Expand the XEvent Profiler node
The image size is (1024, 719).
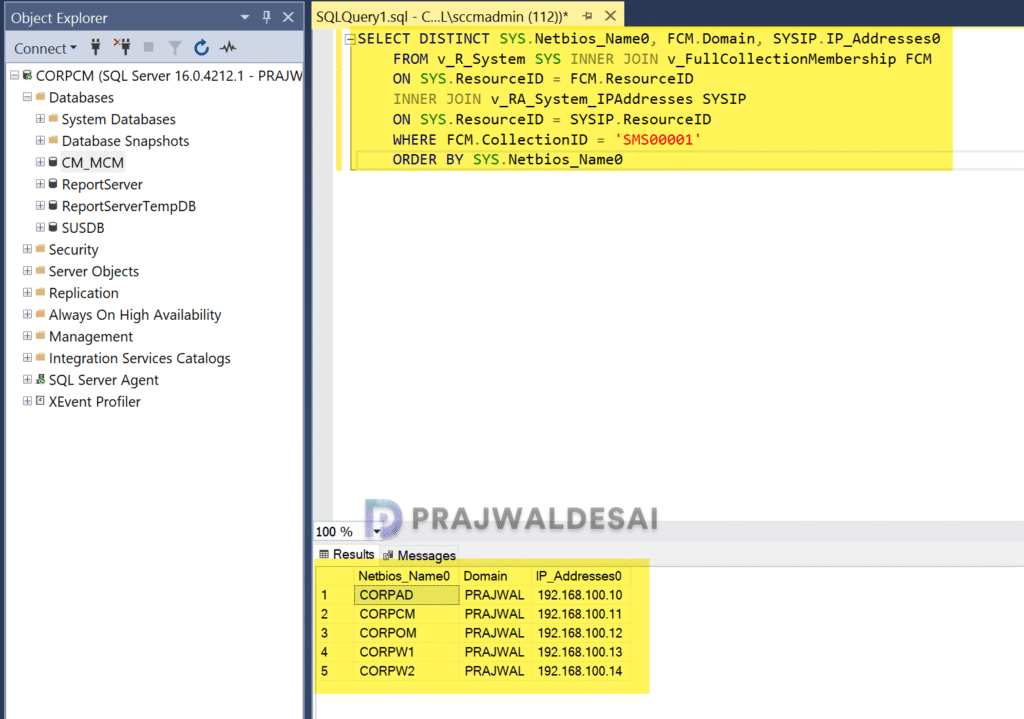pyautogui.click(x=27, y=401)
